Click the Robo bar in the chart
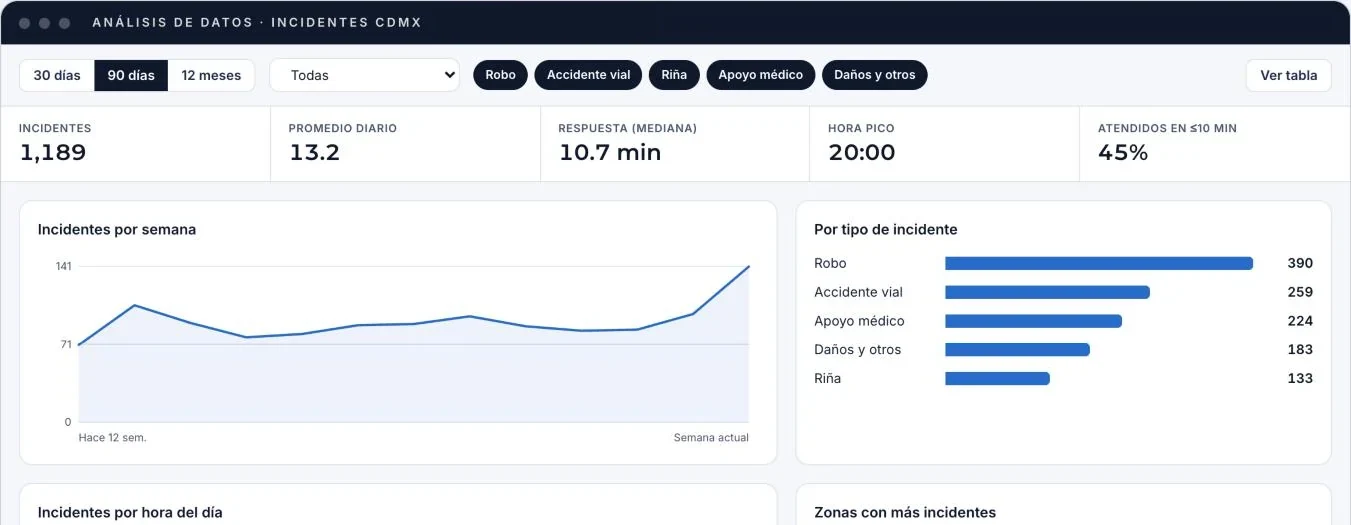 tap(1099, 263)
